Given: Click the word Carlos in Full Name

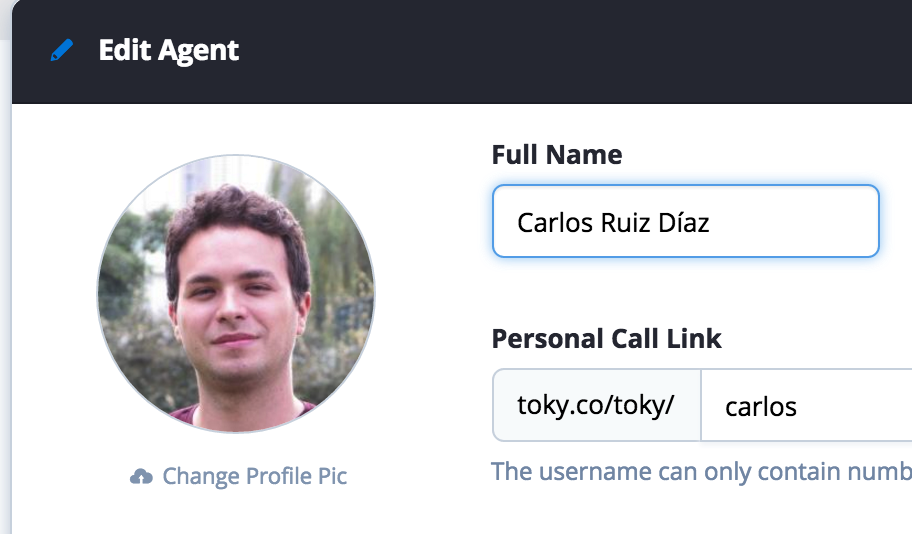Looking at the screenshot, I should 554,222.
